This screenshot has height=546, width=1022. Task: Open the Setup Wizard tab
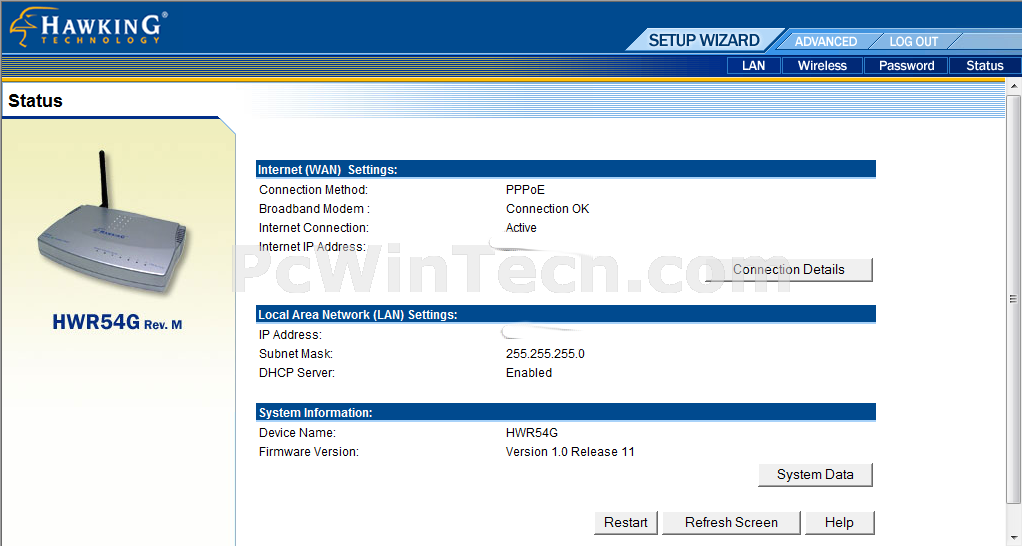pyautogui.click(x=704, y=40)
